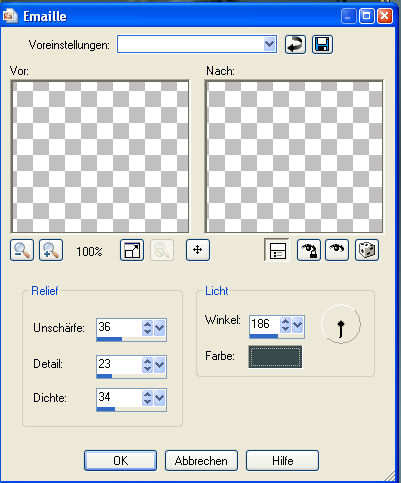401x483 pixels.
Task: Toggle the auto proof eye-with-lock button
Action: (x=309, y=250)
